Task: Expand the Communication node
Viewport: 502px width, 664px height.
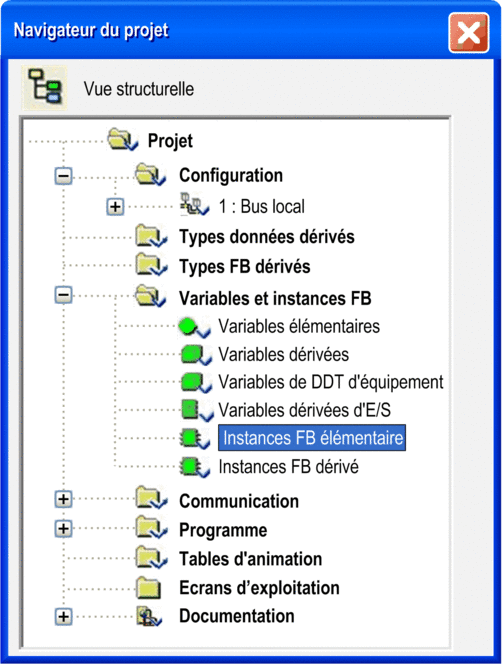Action: click(64, 499)
